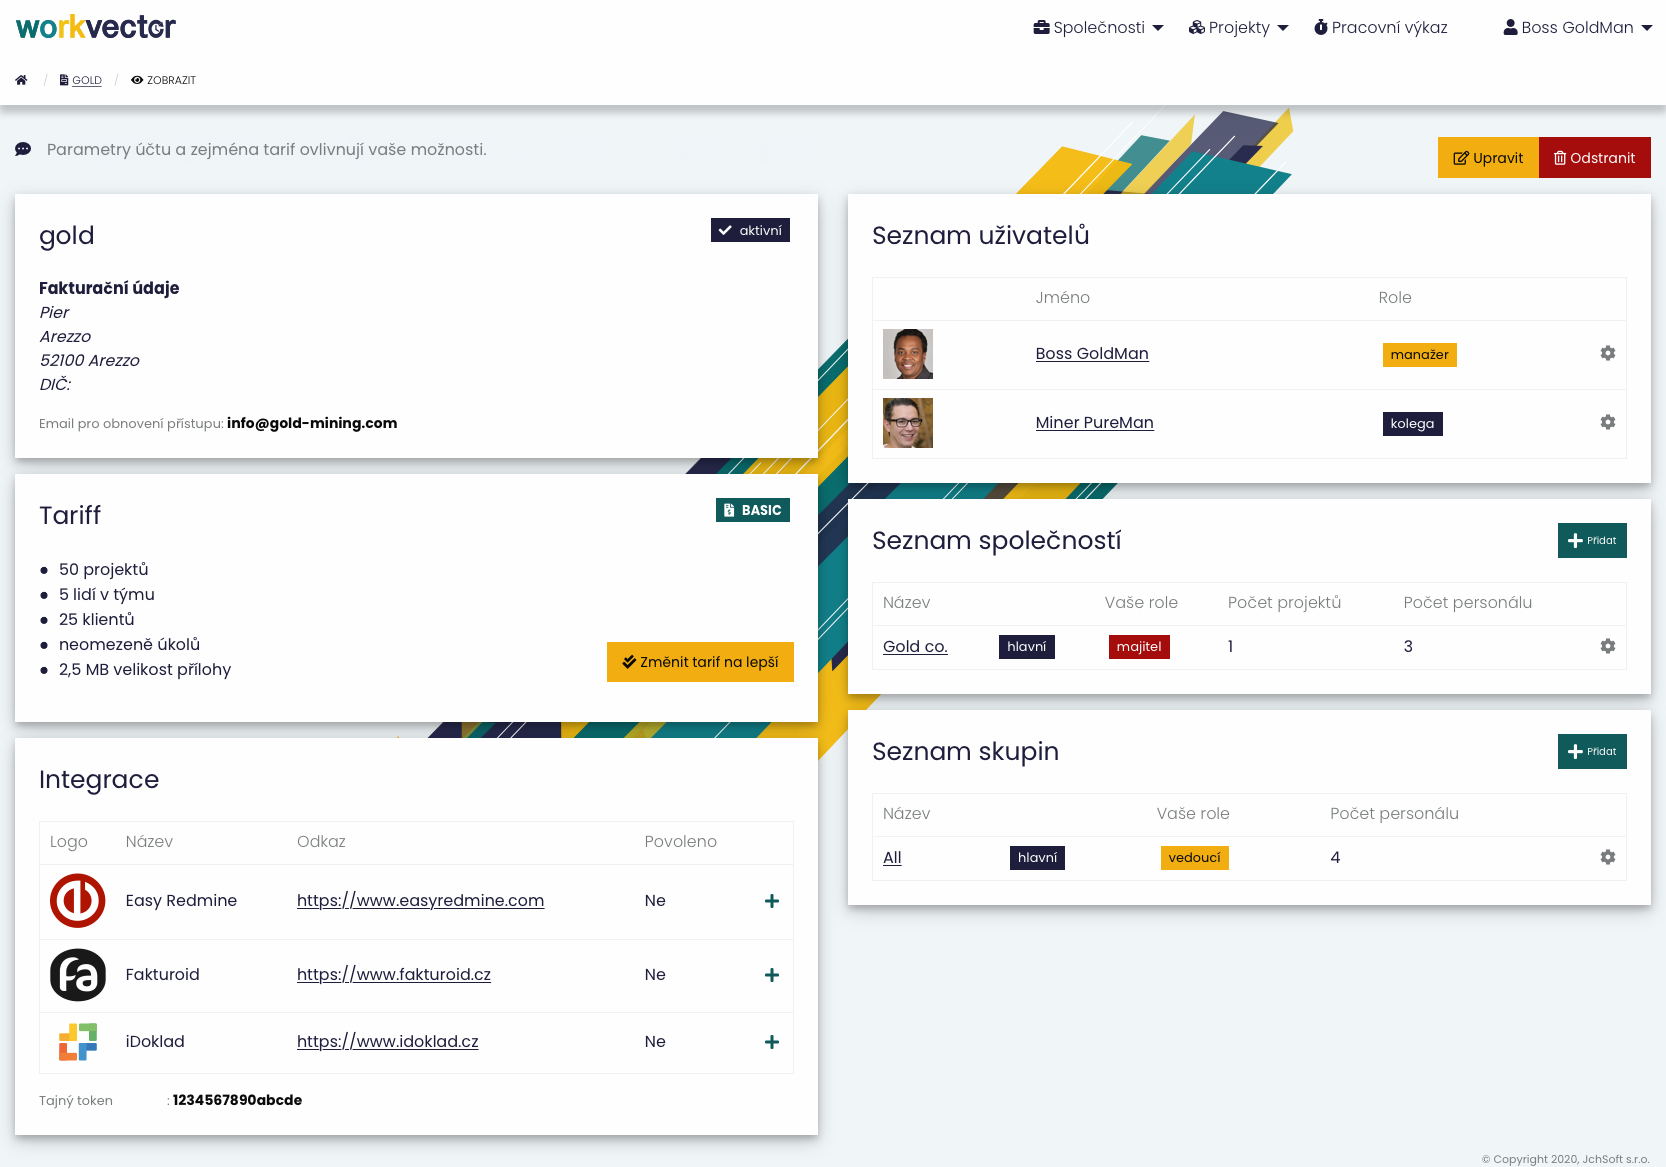Open Miner PureMan user link
Viewport: 1666px width, 1167px height.
[x=1094, y=423]
